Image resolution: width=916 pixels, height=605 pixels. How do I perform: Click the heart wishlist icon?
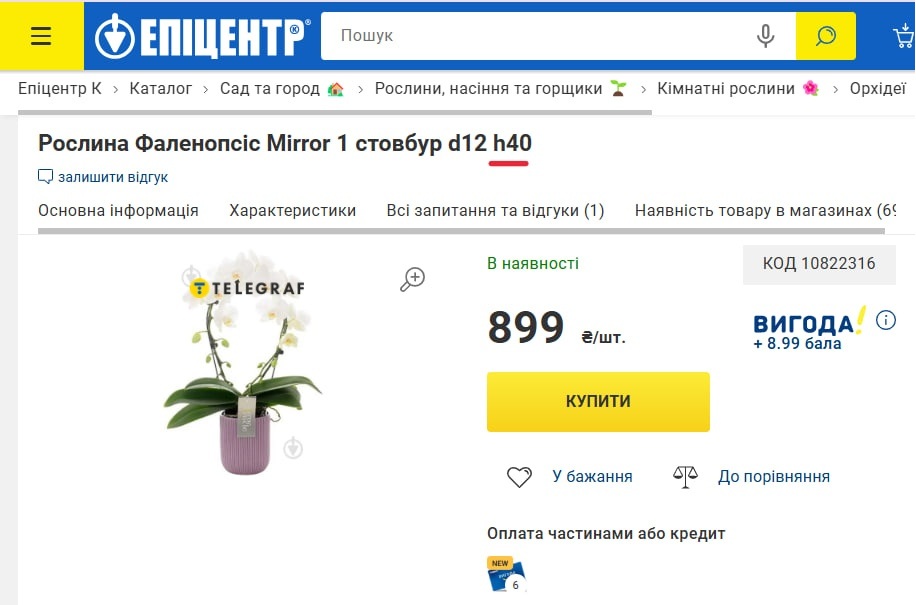[x=519, y=477]
